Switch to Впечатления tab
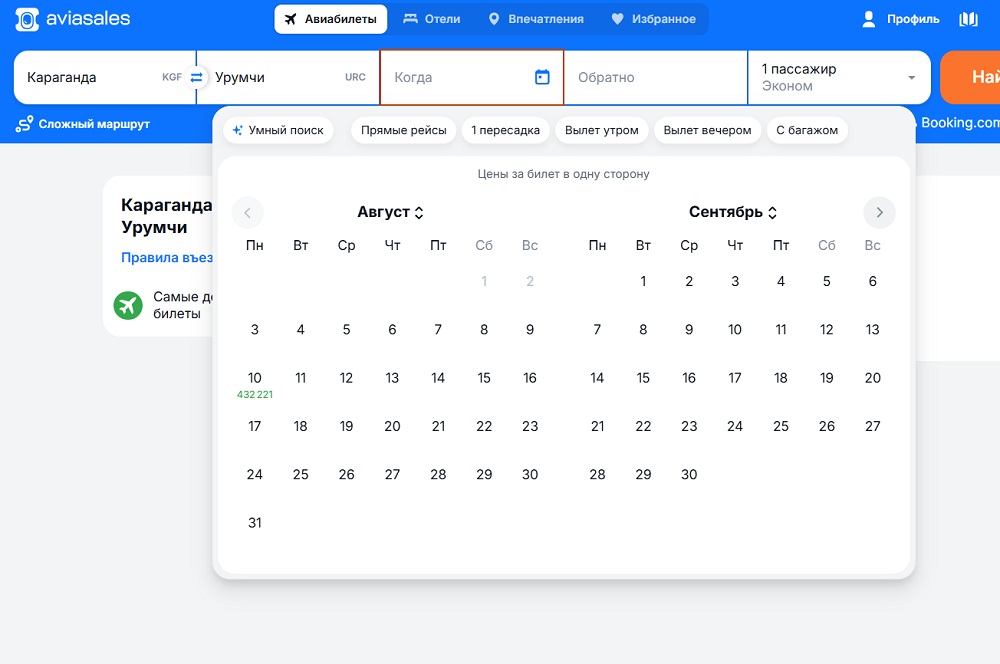Viewport: 1000px width, 664px height. 536,19
